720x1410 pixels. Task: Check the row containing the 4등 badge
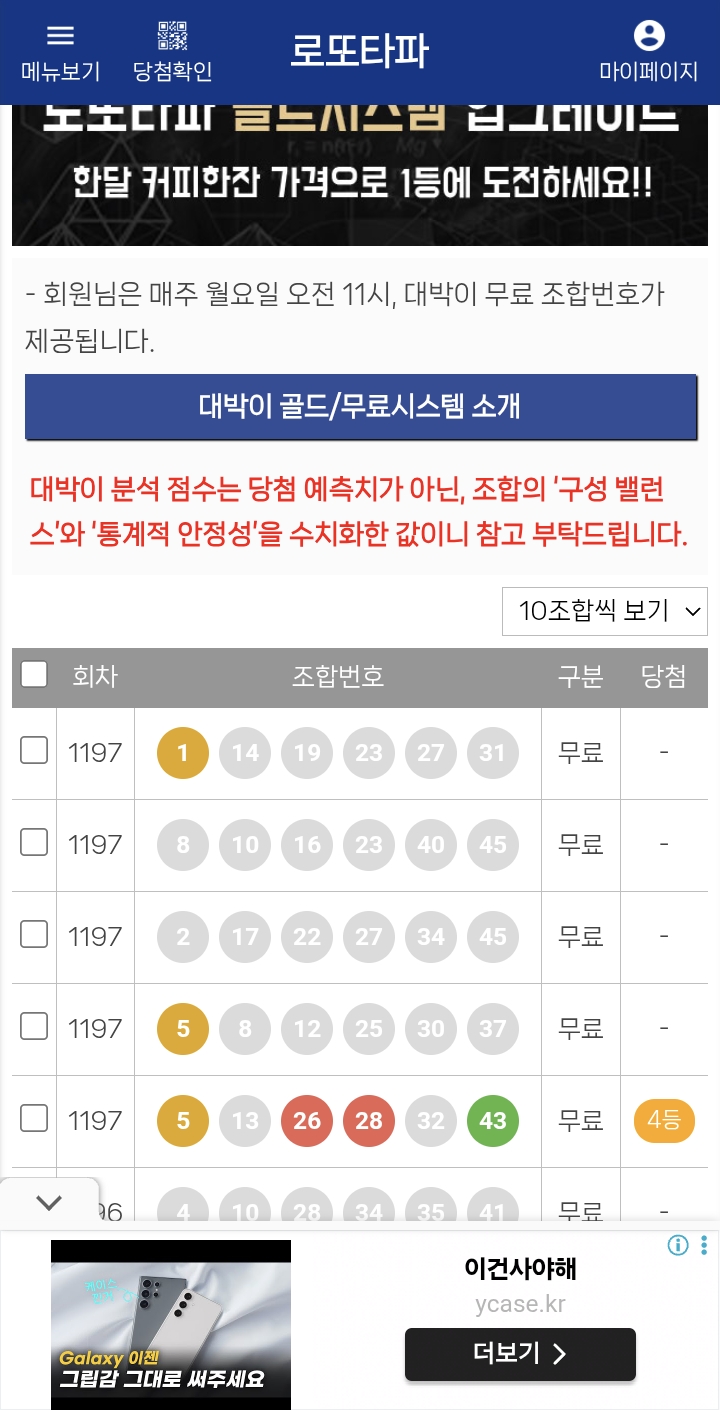pos(34,1118)
